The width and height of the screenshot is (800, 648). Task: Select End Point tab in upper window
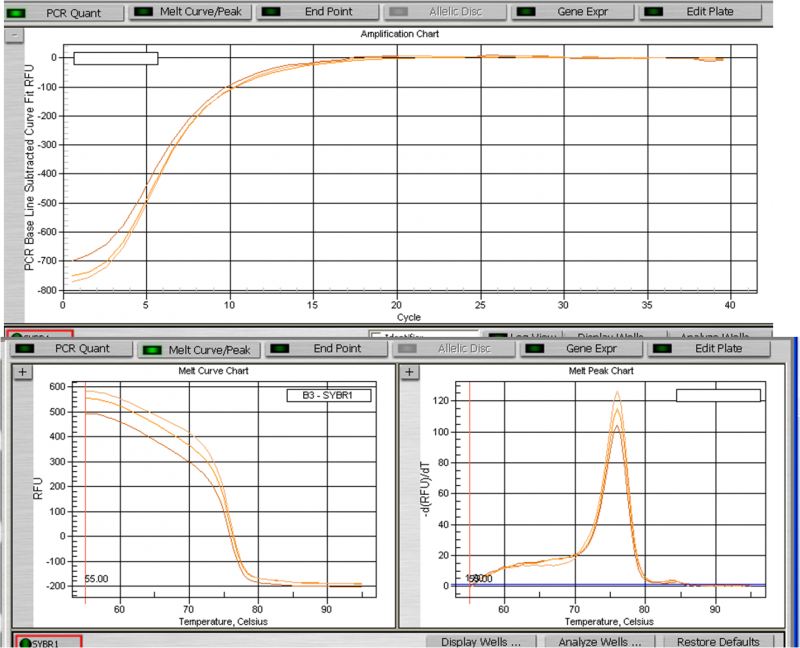tap(318, 12)
